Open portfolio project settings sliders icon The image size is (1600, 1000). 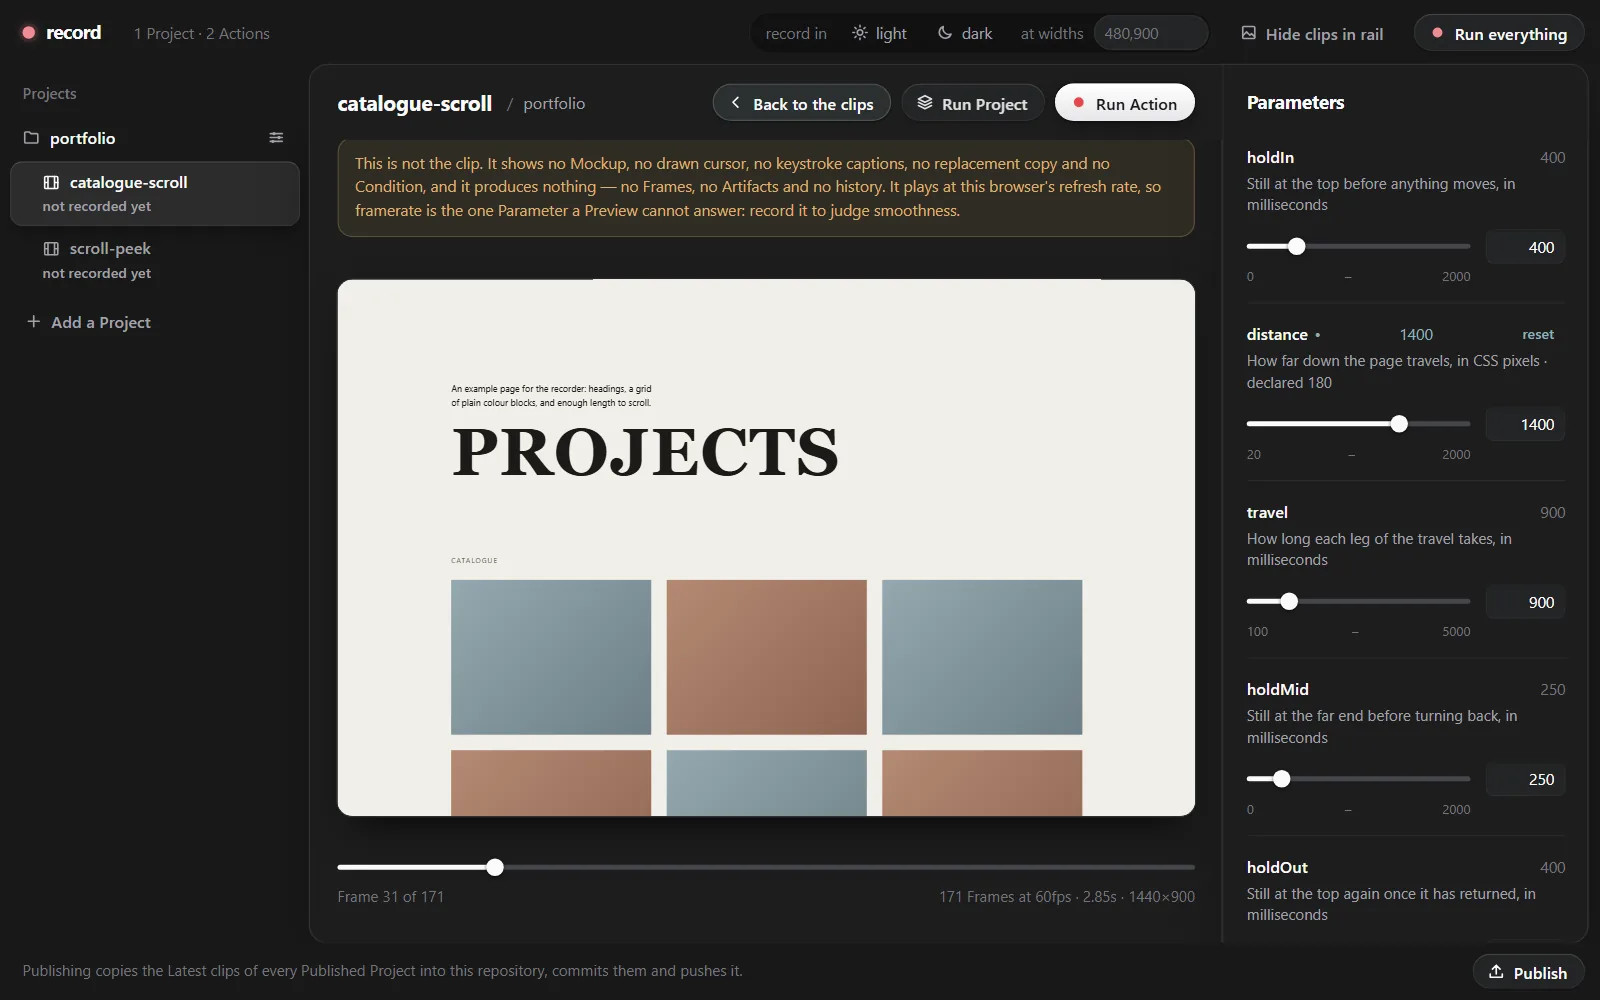276,138
